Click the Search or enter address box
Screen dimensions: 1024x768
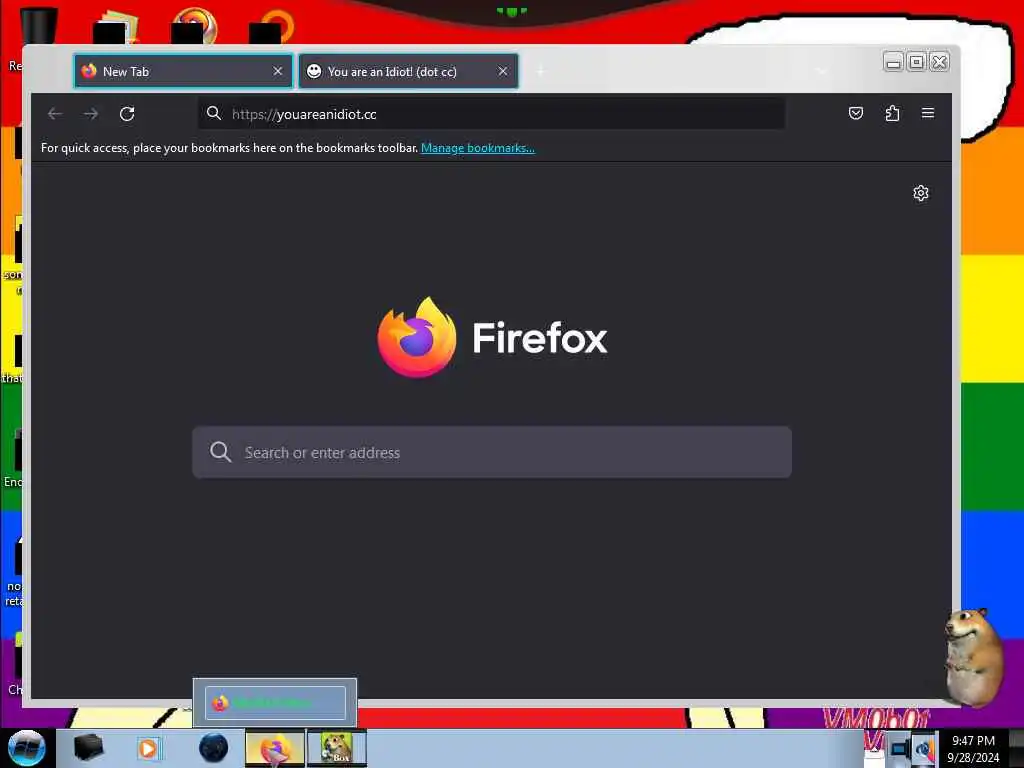coord(492,452)
